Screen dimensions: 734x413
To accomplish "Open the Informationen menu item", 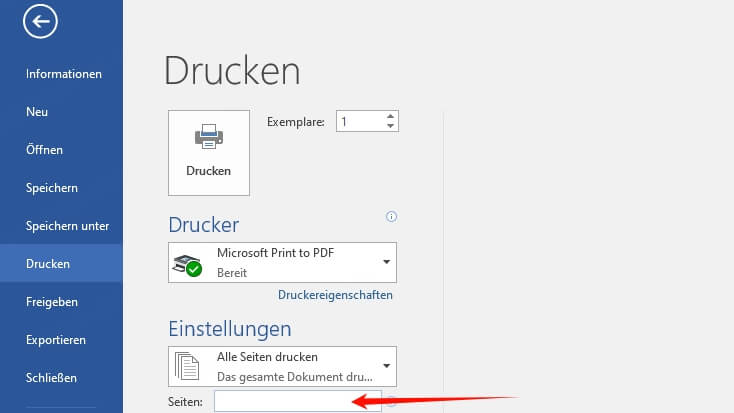I will click(x=64, y=74).
